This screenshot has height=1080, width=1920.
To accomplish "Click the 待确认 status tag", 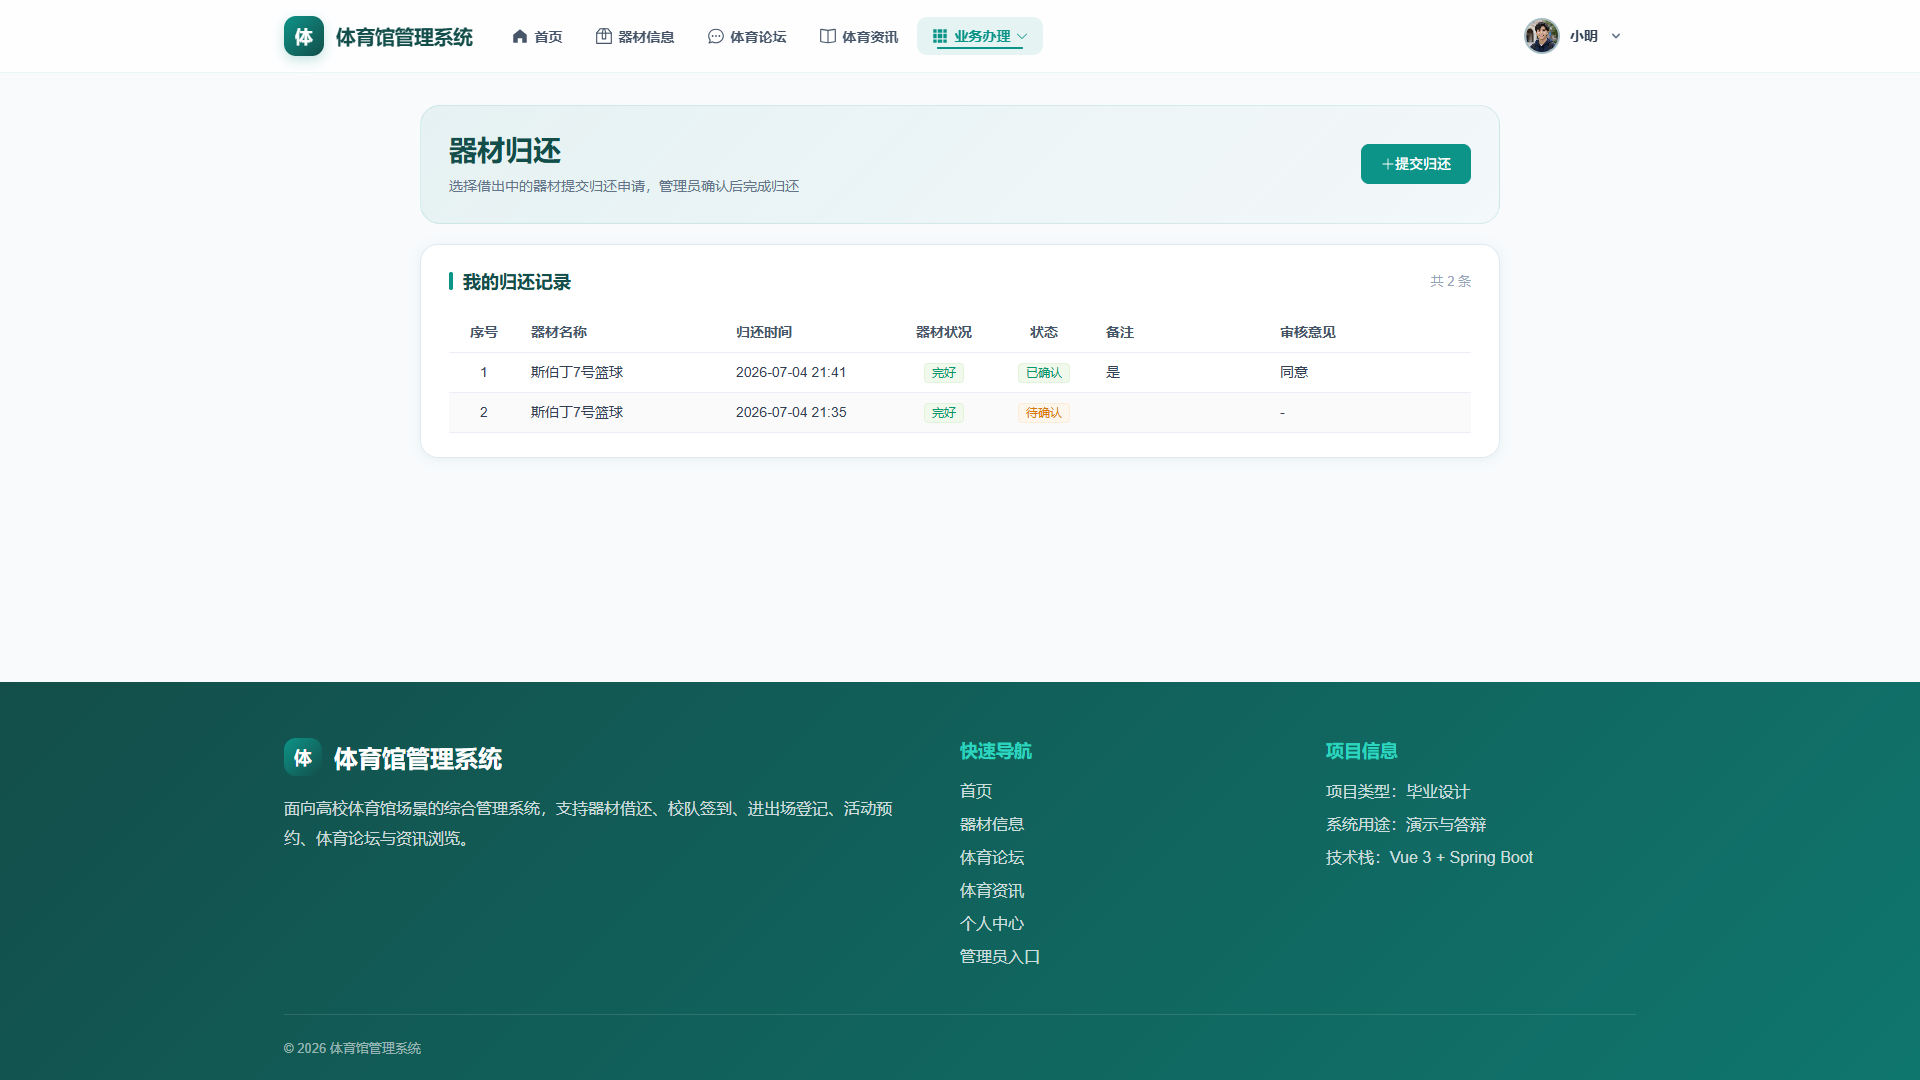I will click(x=1044, y=413).
